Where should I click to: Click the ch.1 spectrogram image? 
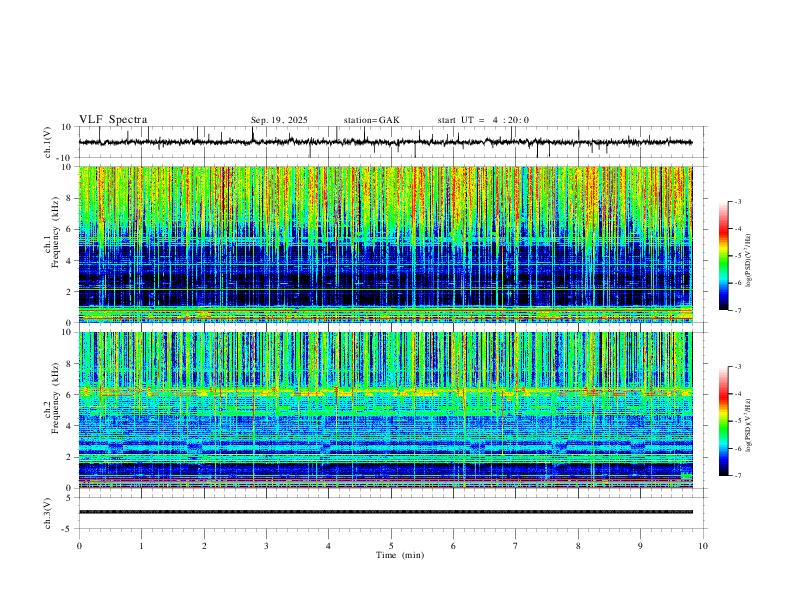386,244
